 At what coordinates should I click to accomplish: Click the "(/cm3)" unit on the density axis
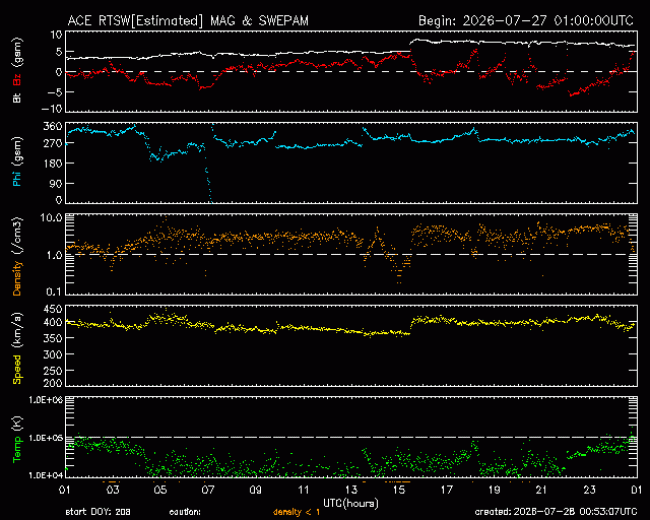click(x=17, y=237)
